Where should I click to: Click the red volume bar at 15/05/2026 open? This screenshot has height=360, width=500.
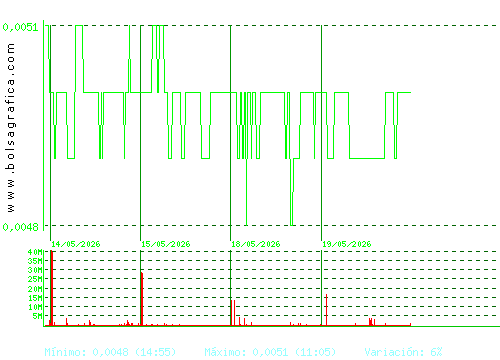142,299
